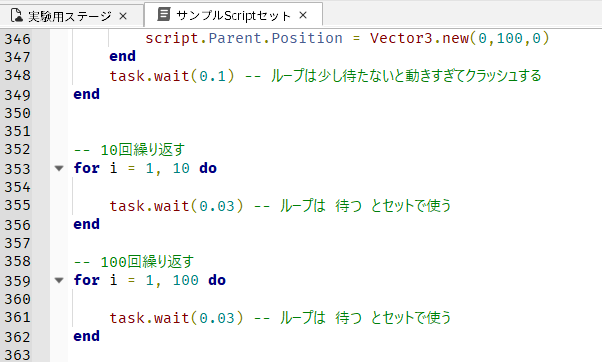The height and width of the screenshot is (362, 602).
Task: Collapse the for loop on line 359
Action: (59, 280)
